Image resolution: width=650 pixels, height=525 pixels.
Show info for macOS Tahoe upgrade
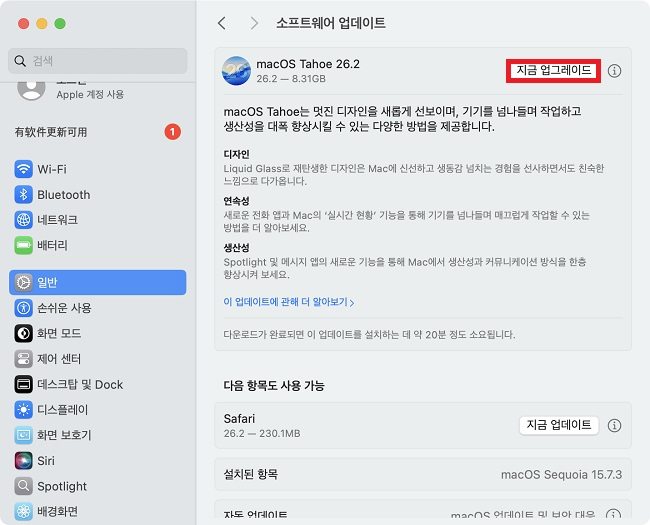click(x=614, y=71)
